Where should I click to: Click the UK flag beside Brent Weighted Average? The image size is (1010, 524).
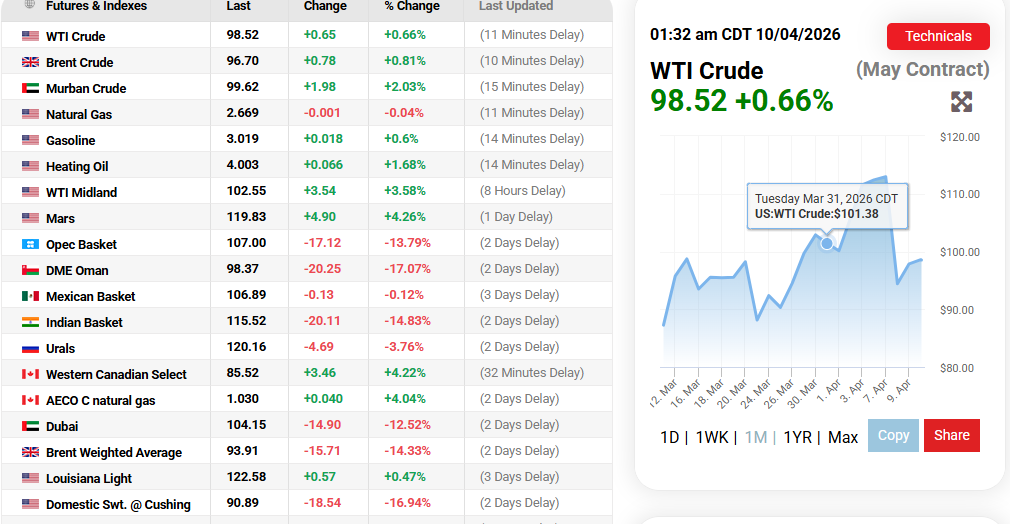coord(30,452)
